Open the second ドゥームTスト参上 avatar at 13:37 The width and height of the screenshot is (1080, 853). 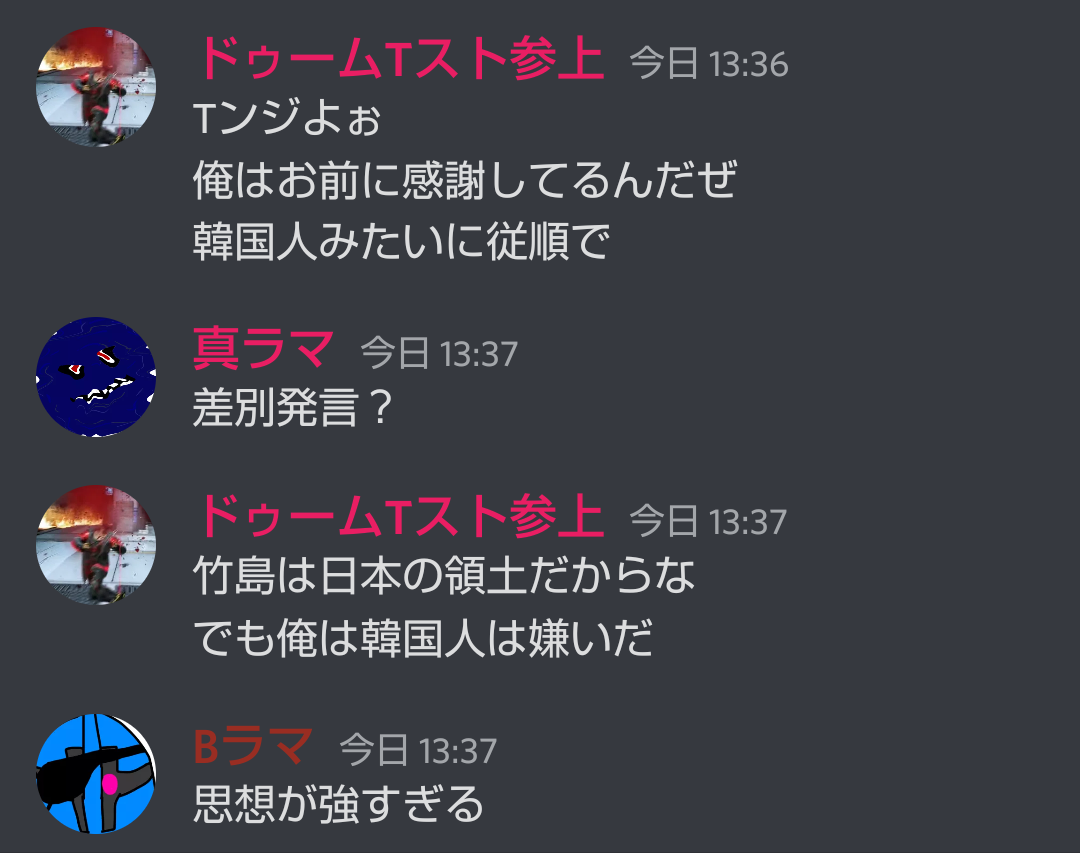[96, 545]
